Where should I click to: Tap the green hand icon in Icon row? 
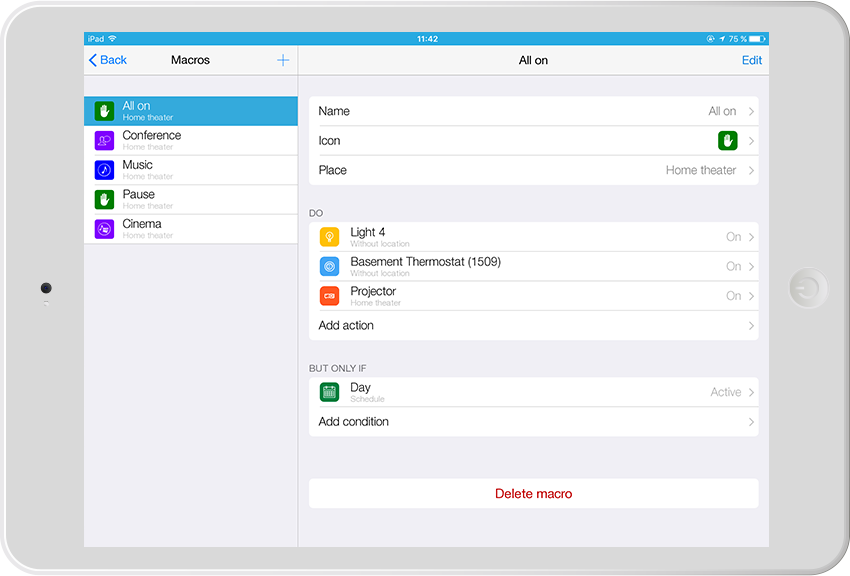point(727,141)
